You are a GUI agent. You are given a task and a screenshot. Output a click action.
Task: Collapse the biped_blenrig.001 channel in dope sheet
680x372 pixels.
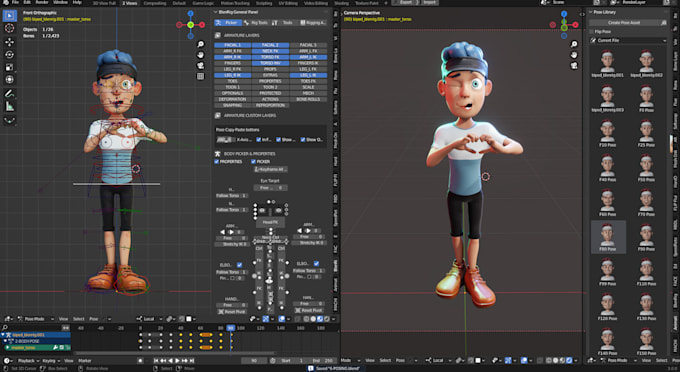(x=3, y=335)
